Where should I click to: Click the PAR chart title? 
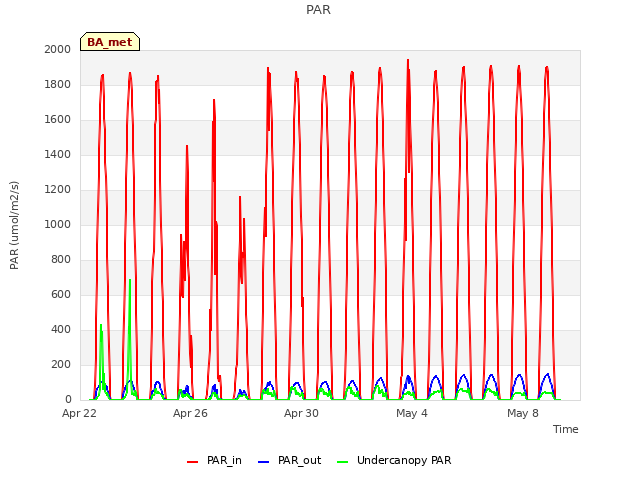pyautogui.click(x=318, y=9)
